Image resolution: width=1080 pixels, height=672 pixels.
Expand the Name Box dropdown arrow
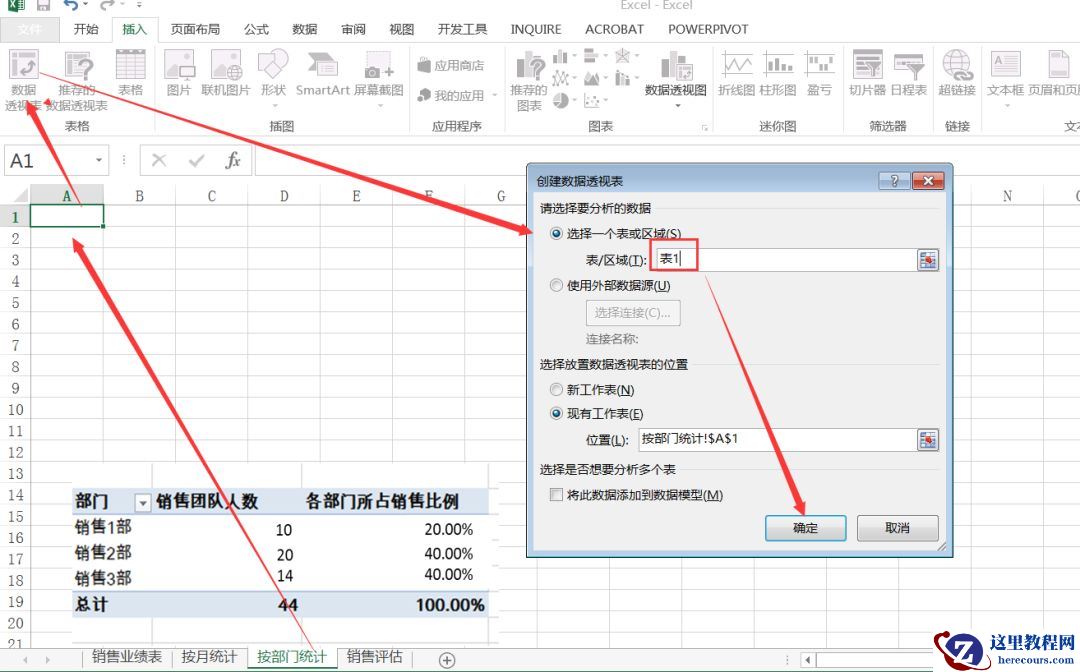(98, 160)
